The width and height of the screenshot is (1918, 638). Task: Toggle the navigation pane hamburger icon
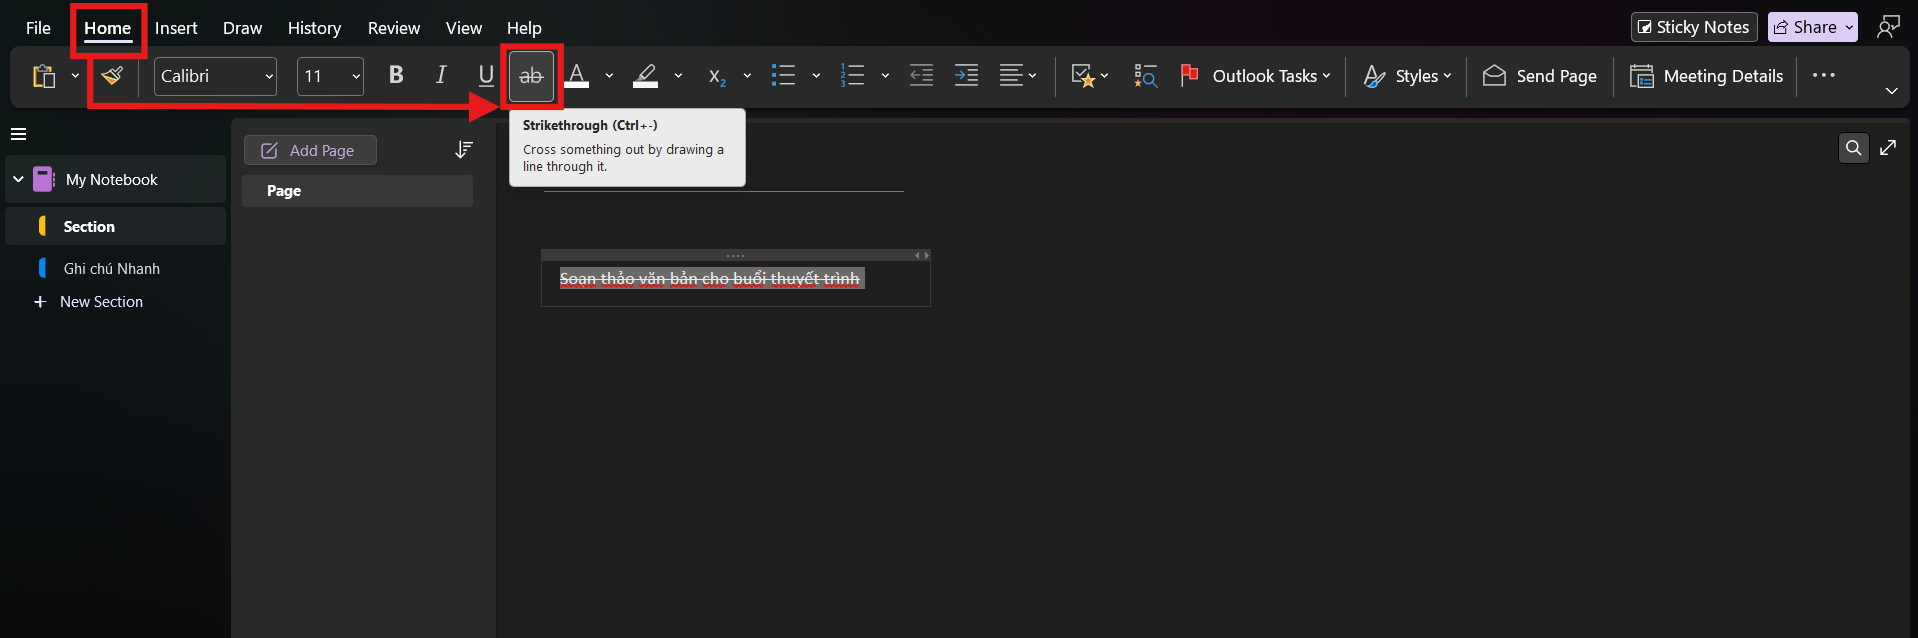pos(18,134)
